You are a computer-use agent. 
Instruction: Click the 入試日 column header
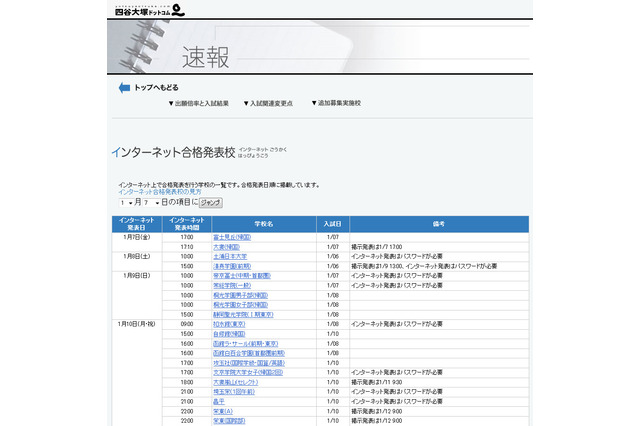point(333,224)
